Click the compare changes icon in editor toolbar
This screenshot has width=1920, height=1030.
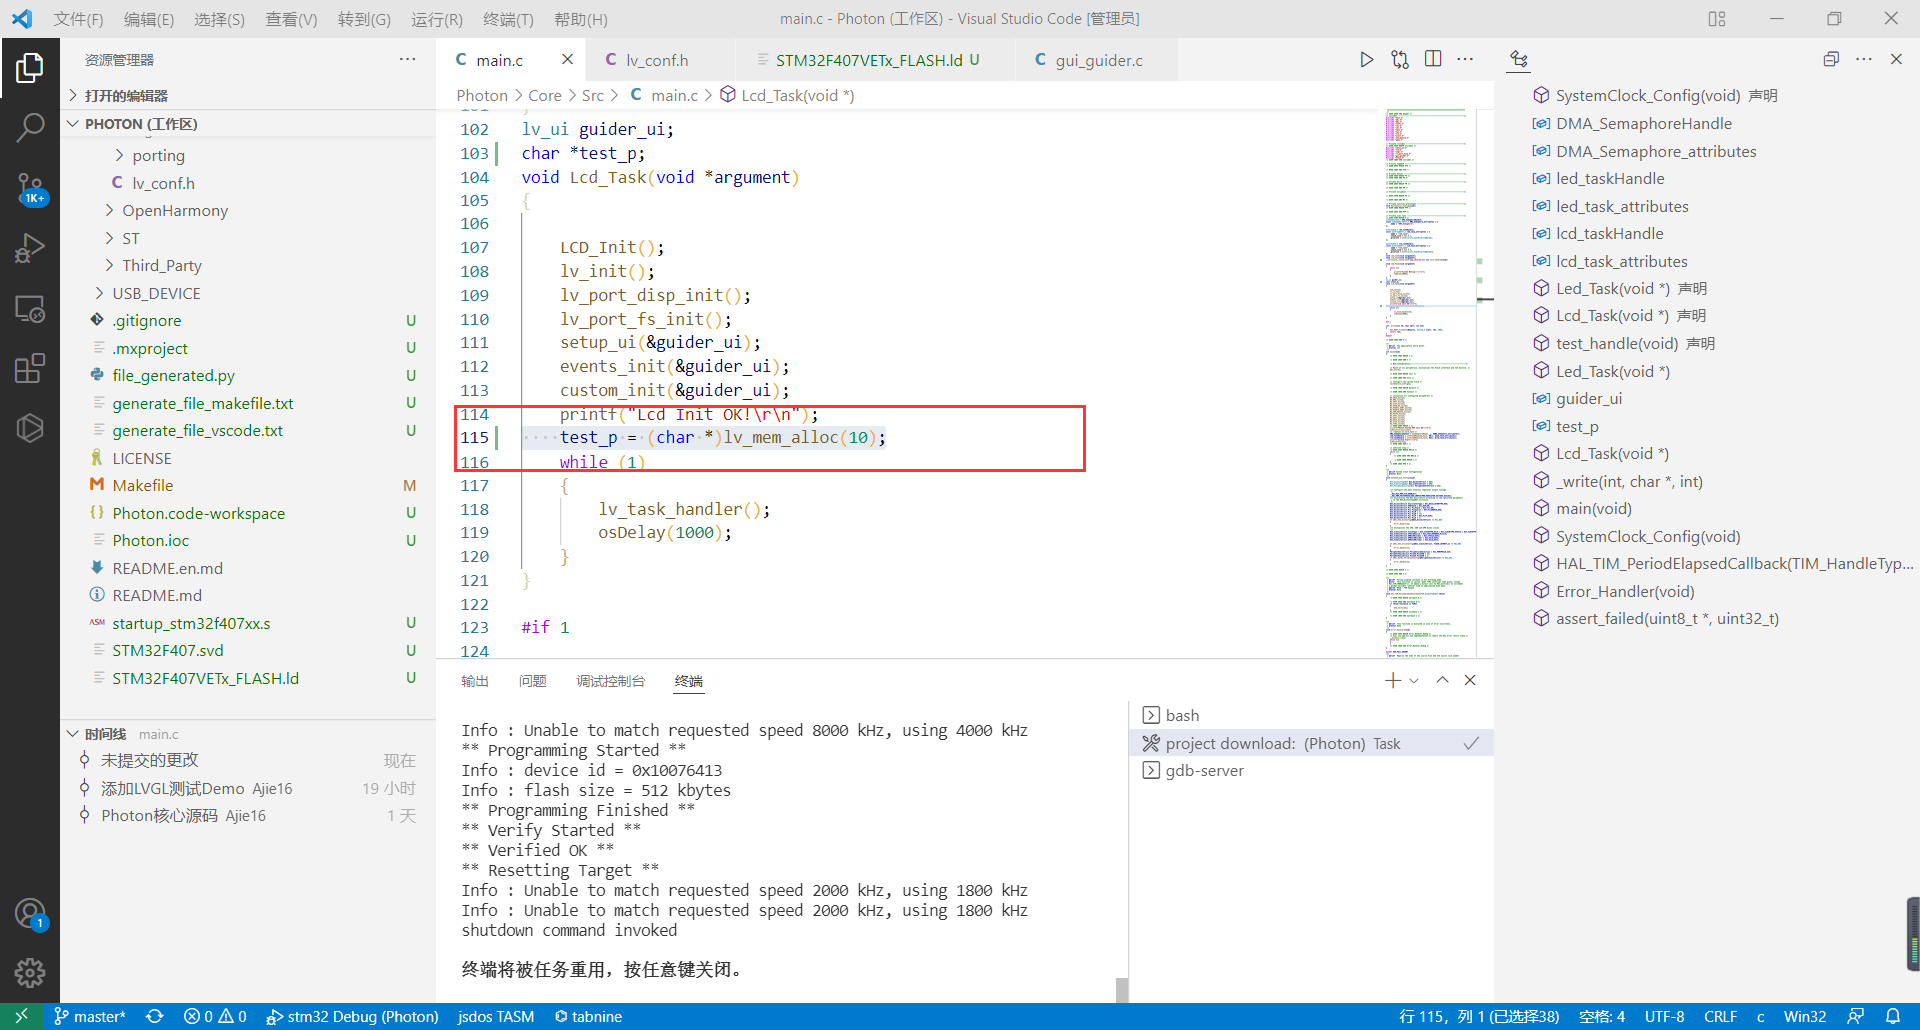click(1400, 60)
